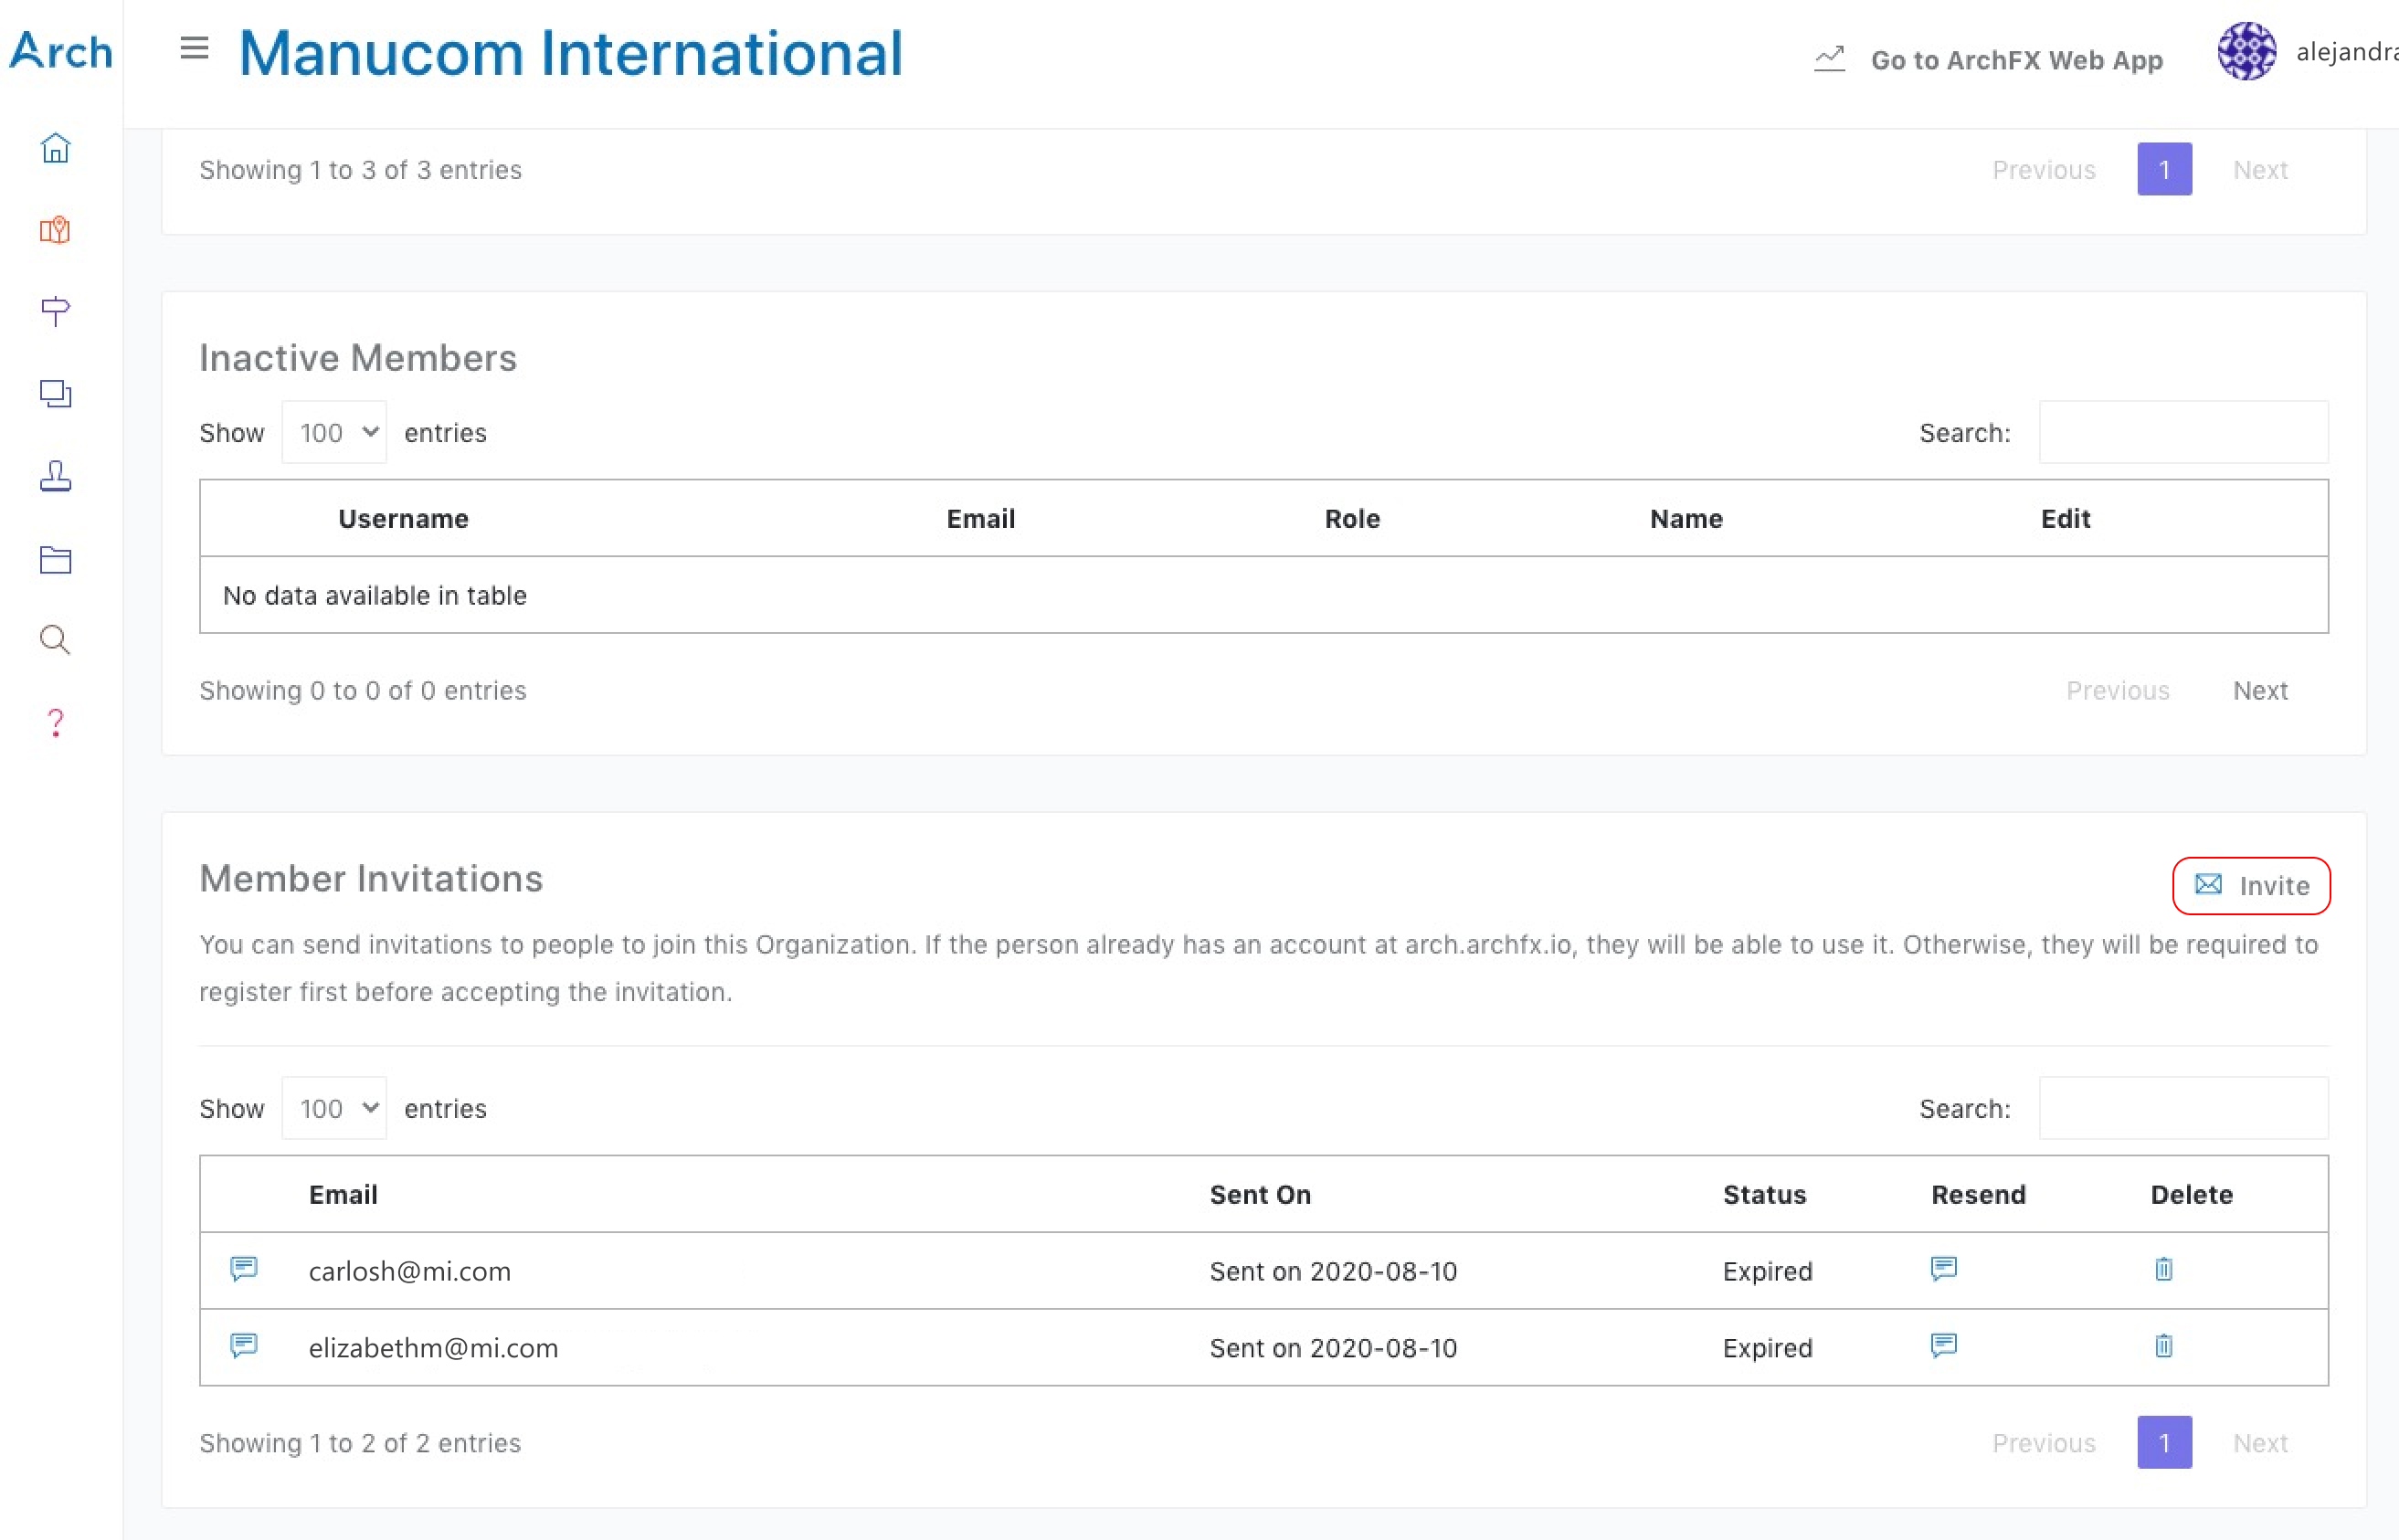Open the Home icon in sidebar
Viewport: 2399px width, 1540px height.
coord(55,148)
